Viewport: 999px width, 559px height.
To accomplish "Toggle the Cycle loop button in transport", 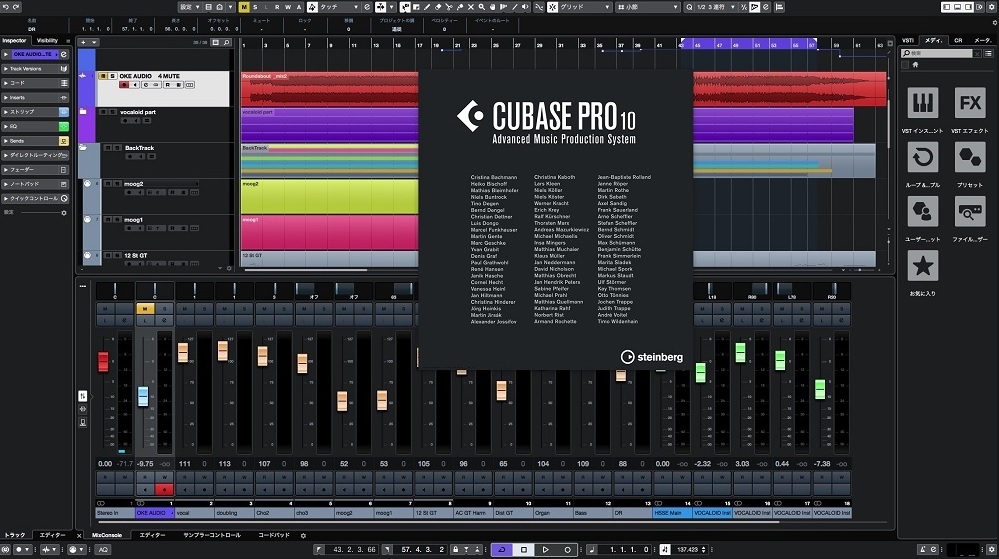I will coord(502,549).
